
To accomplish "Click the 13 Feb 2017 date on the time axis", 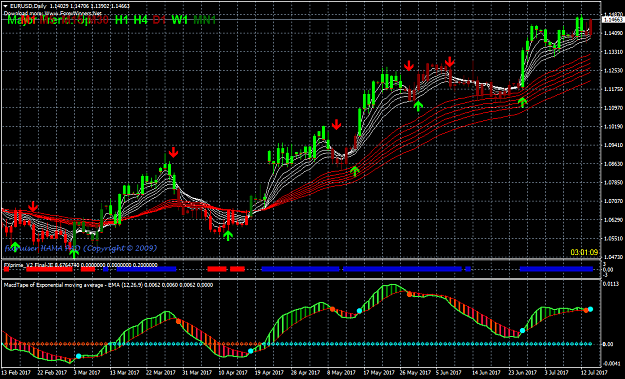I will tap(16, 373).
